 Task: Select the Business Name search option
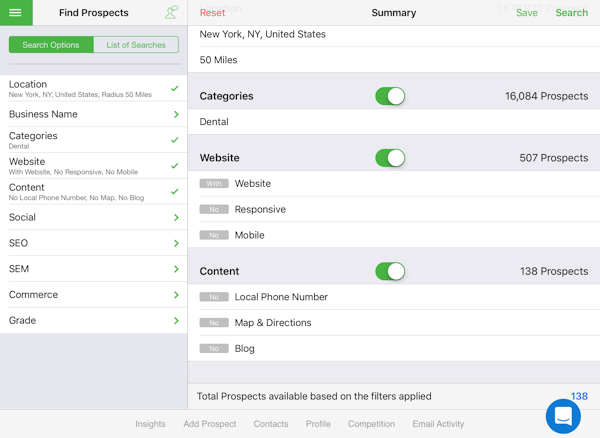pos(94,114)
